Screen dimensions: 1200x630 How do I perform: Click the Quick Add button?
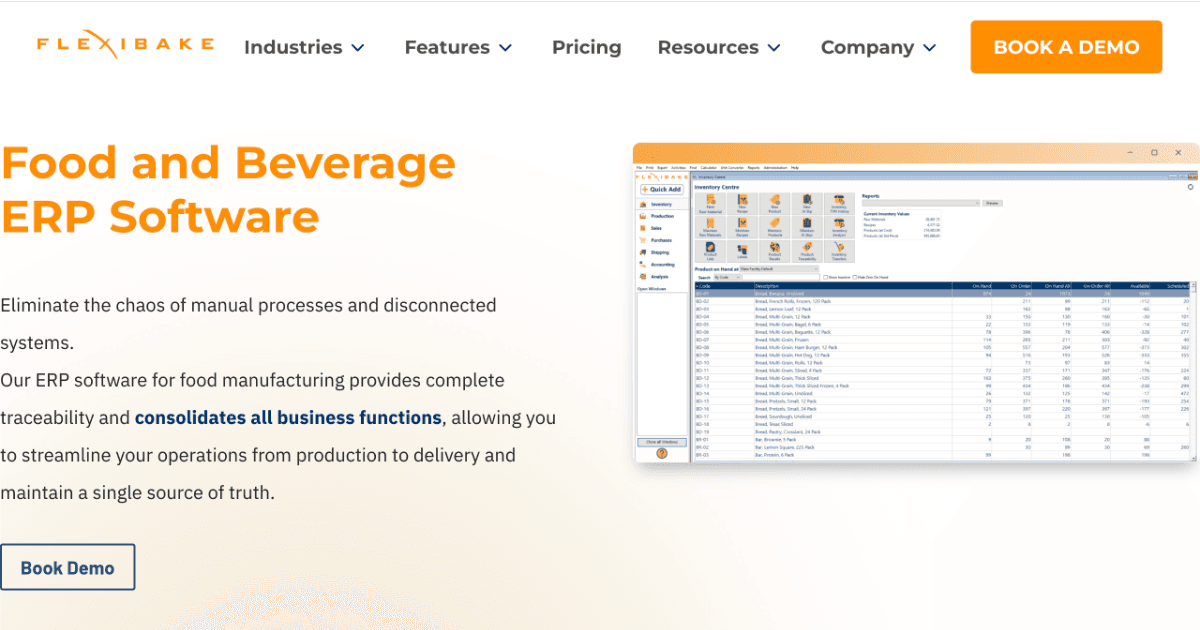[662, 189]
